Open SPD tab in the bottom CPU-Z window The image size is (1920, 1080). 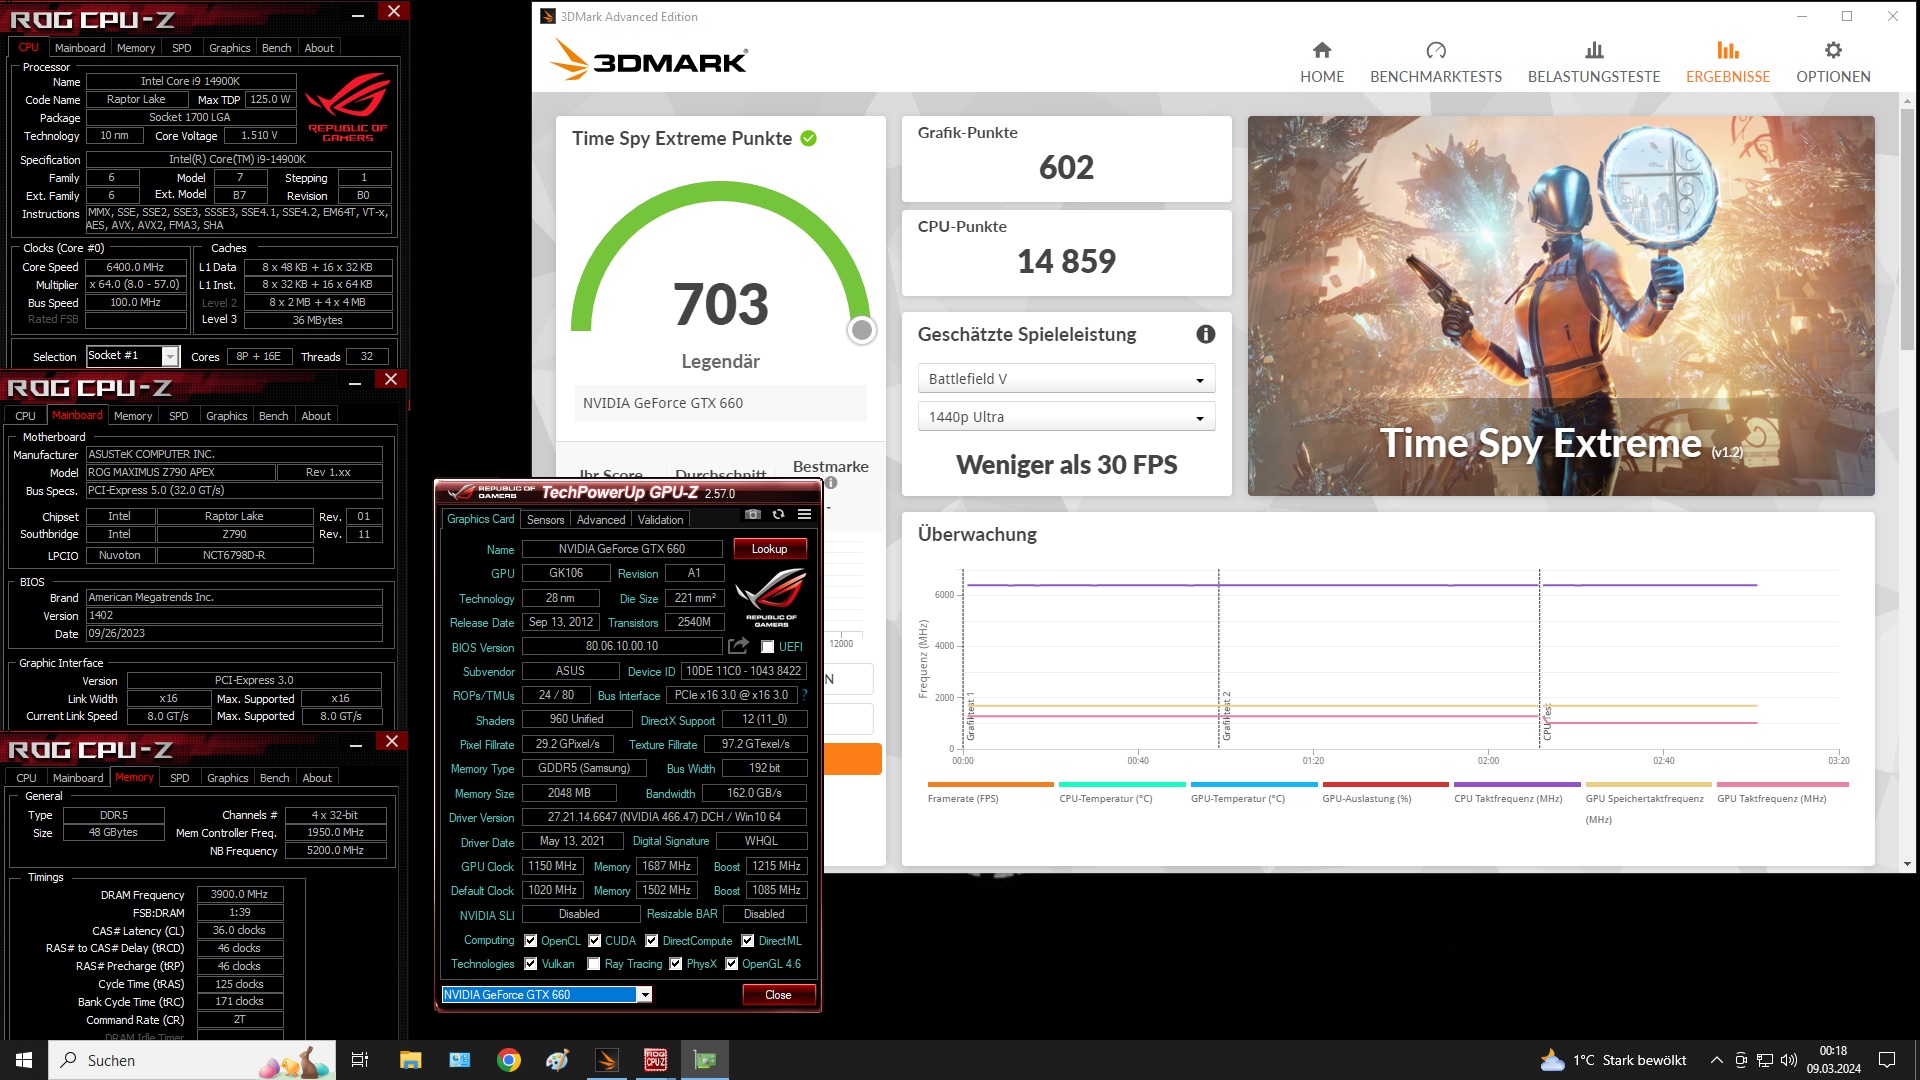click(x=179, y=778)
